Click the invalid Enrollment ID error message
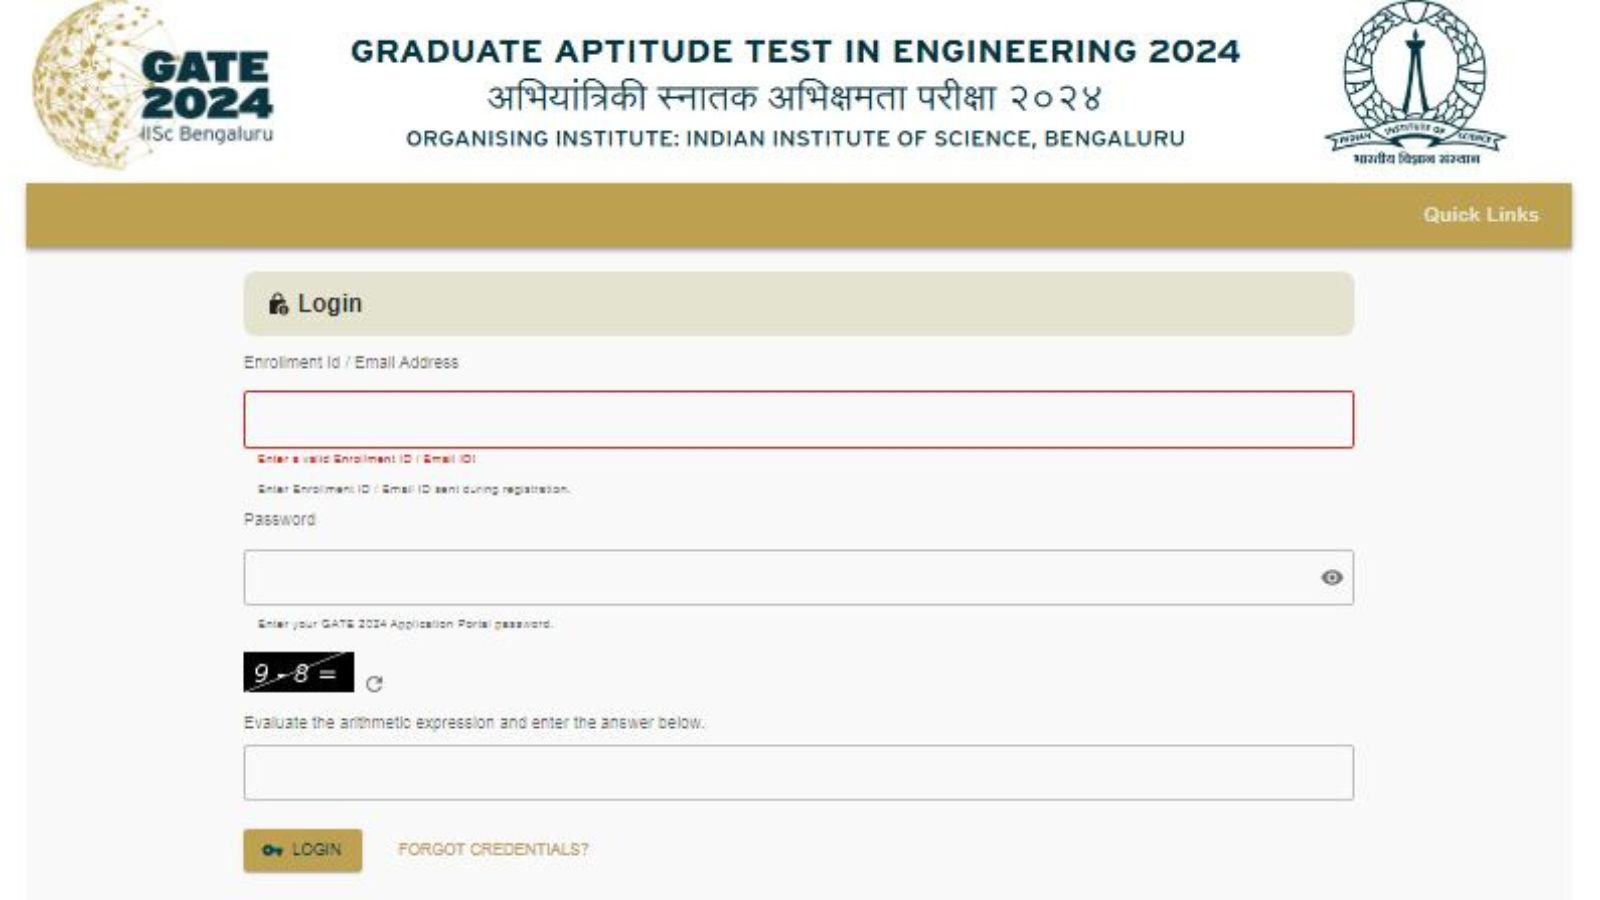Screen dimensions: 1600x900 [368, 458]
